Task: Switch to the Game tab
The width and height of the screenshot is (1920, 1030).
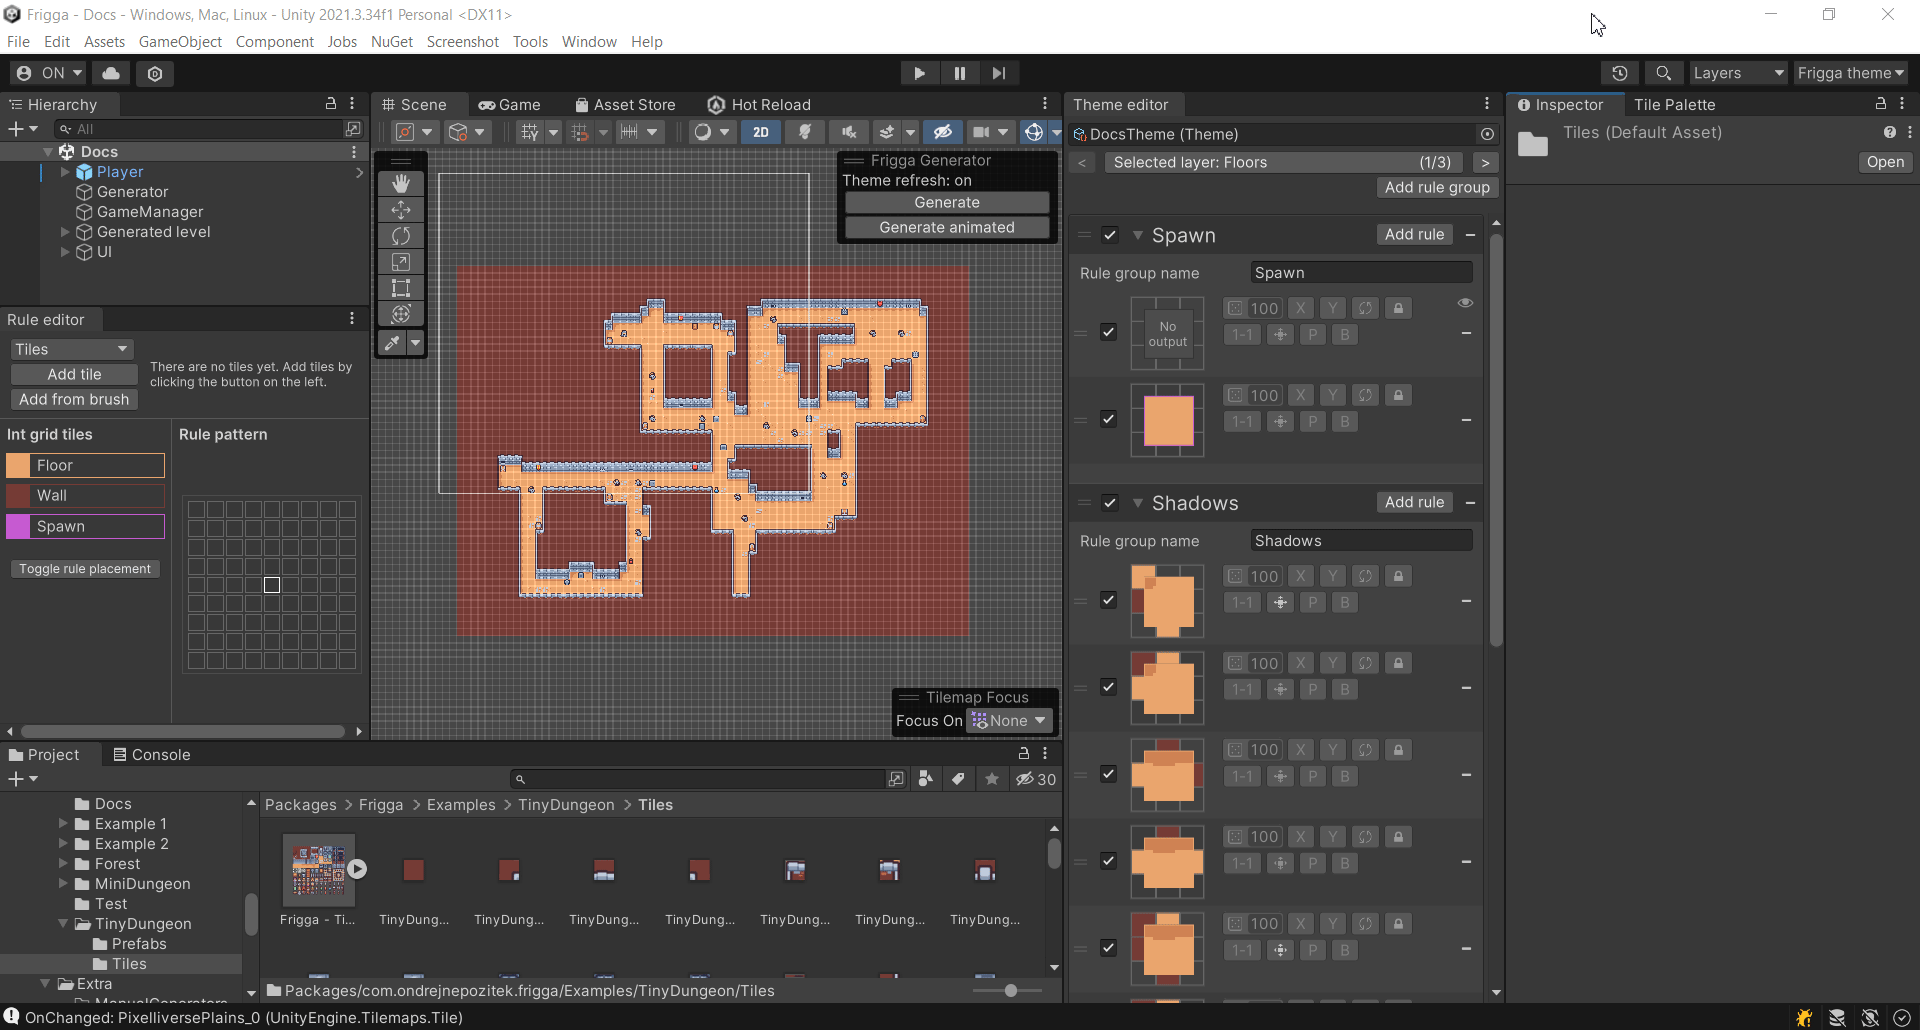Action: [x=510, y=105]
